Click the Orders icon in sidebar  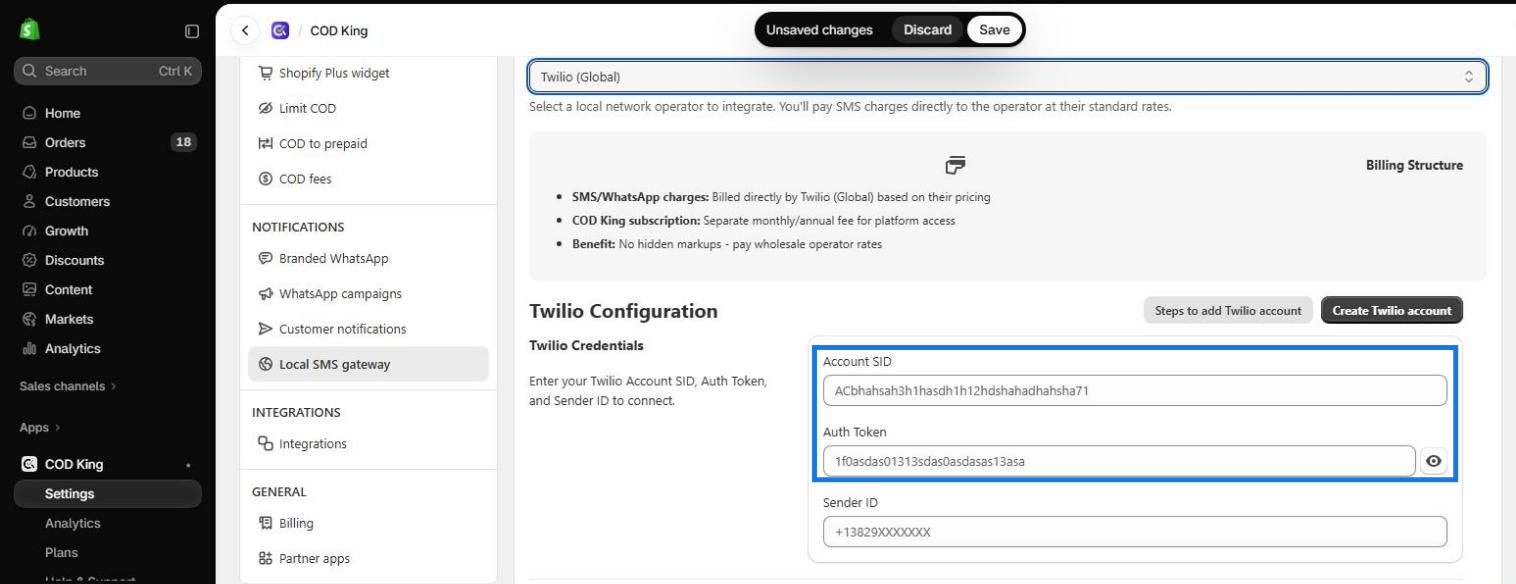click(29, 142)
